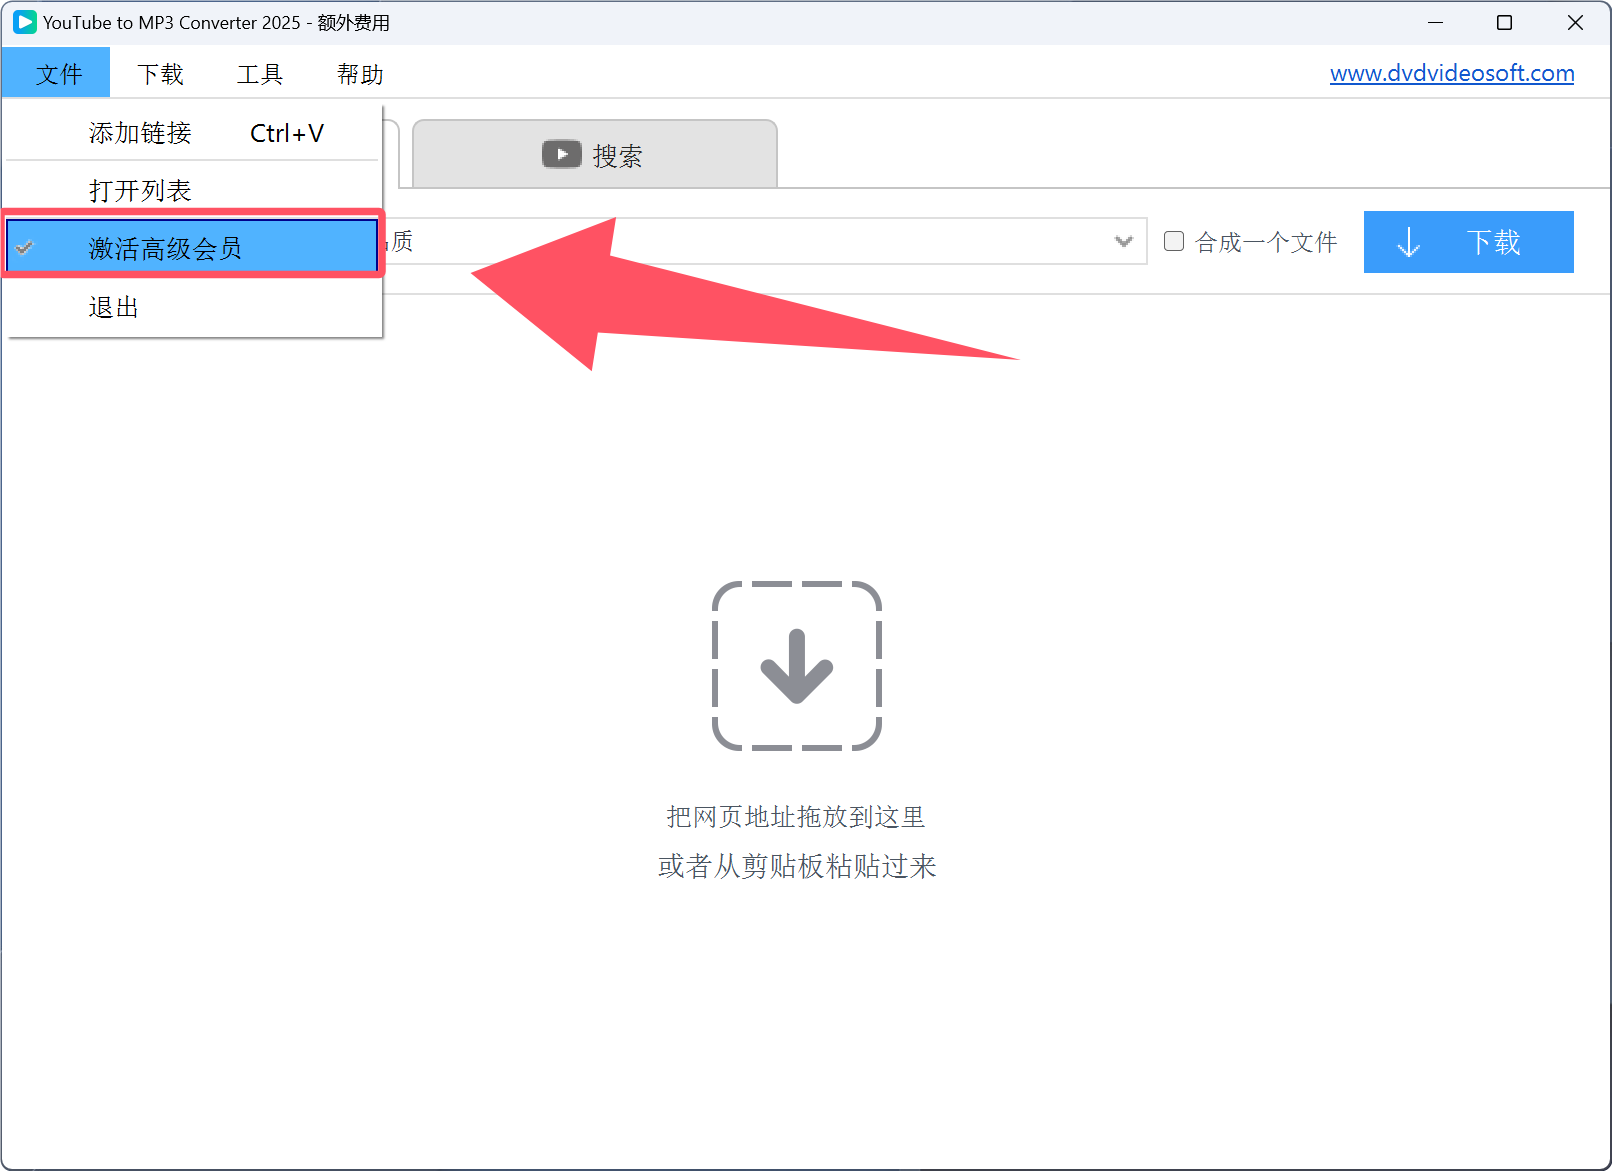Click the dashed drop-zone arrow icon
The width and height of the screenshot is (1612, 1171).
tap(796, 666)
